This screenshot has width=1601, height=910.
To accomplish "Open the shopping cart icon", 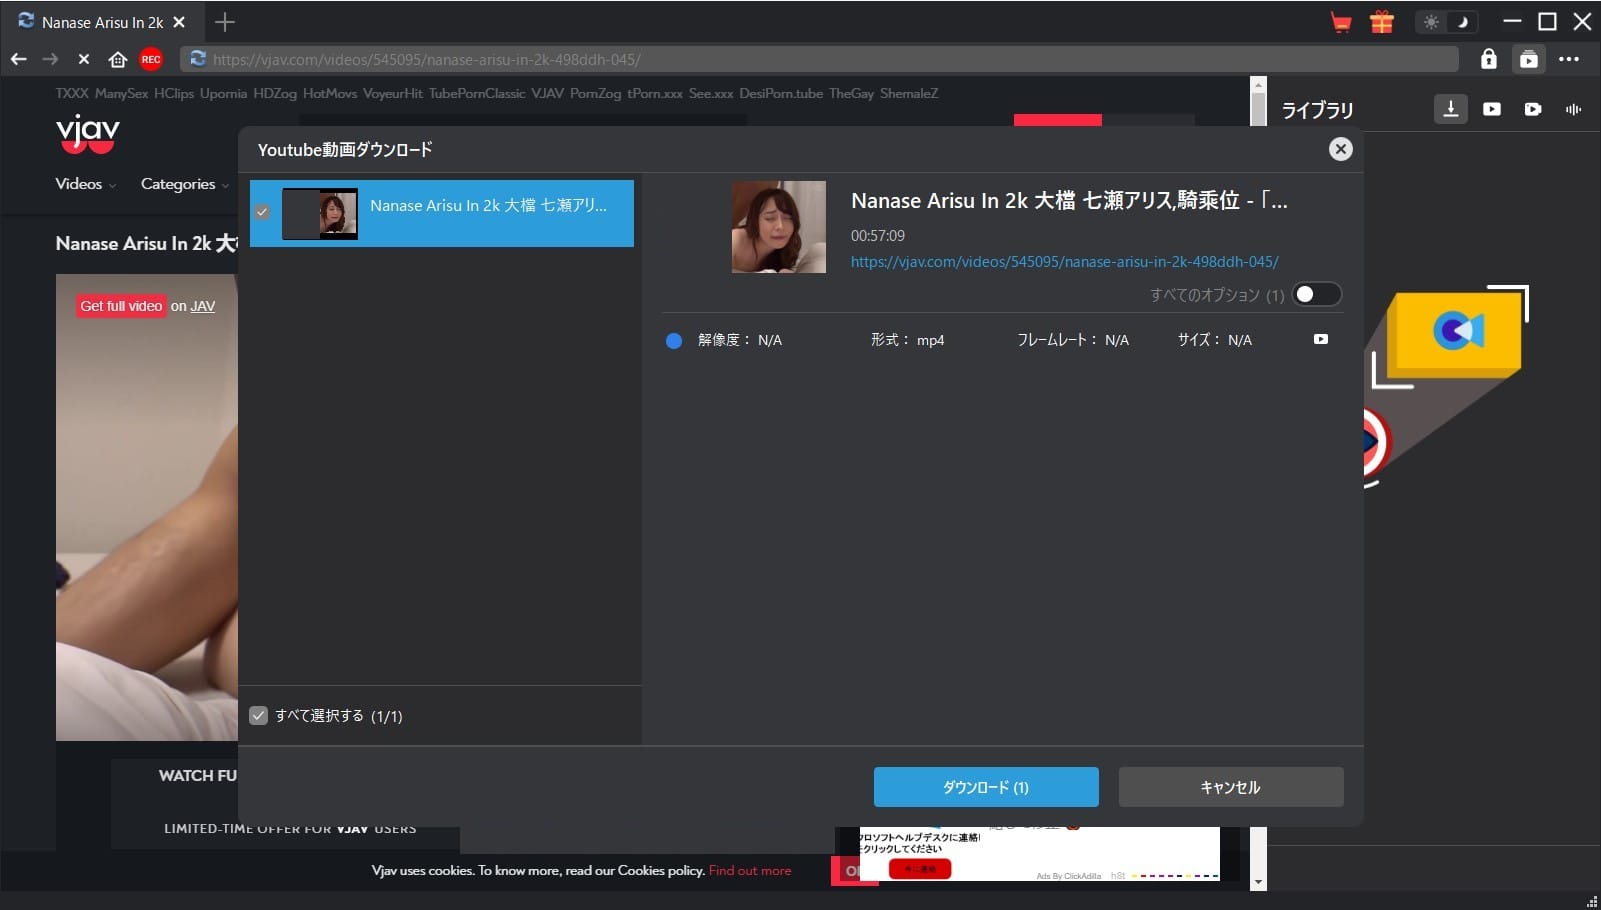I will point(1341,22).
